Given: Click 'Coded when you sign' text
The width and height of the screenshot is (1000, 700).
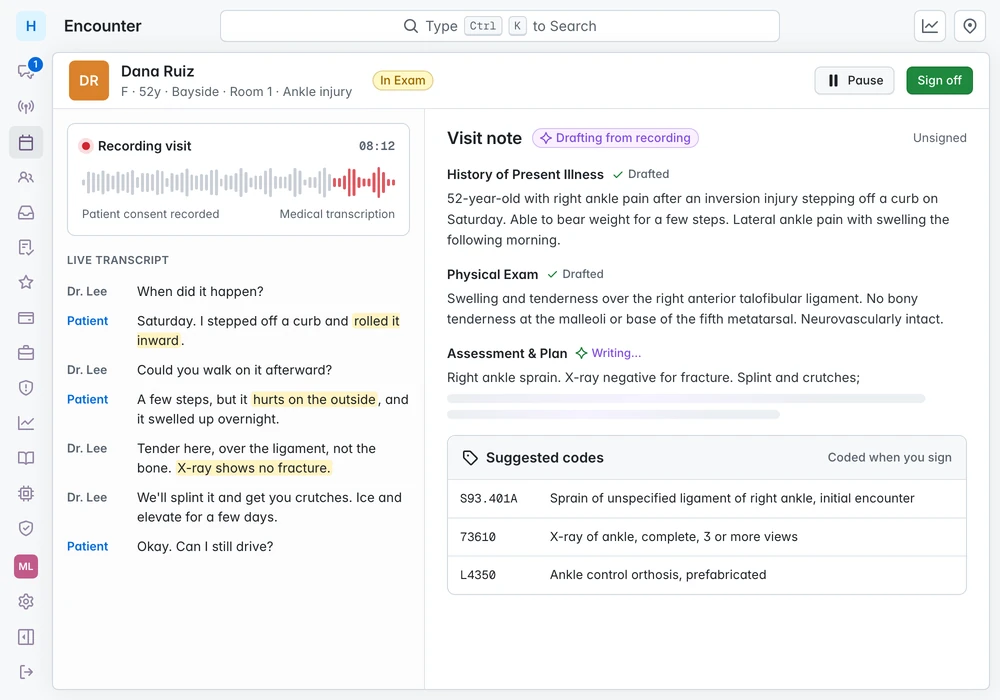Looking at the screenshot, I should pos(889,458).
